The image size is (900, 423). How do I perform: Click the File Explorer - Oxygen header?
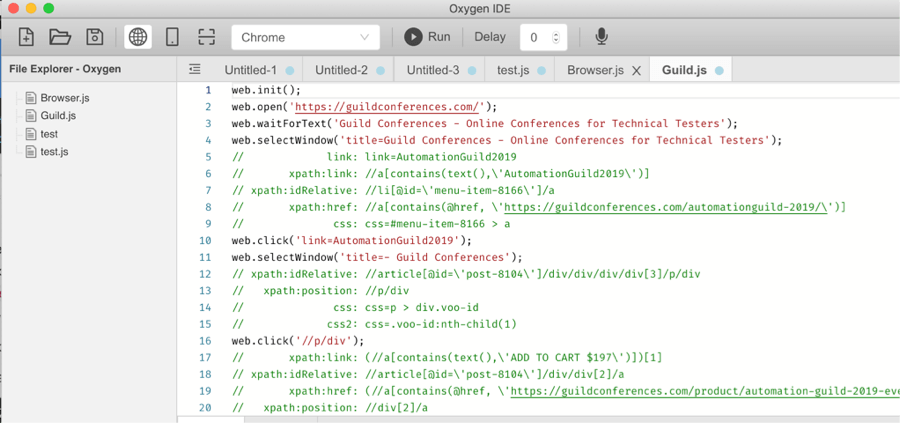tap(65, 69)
